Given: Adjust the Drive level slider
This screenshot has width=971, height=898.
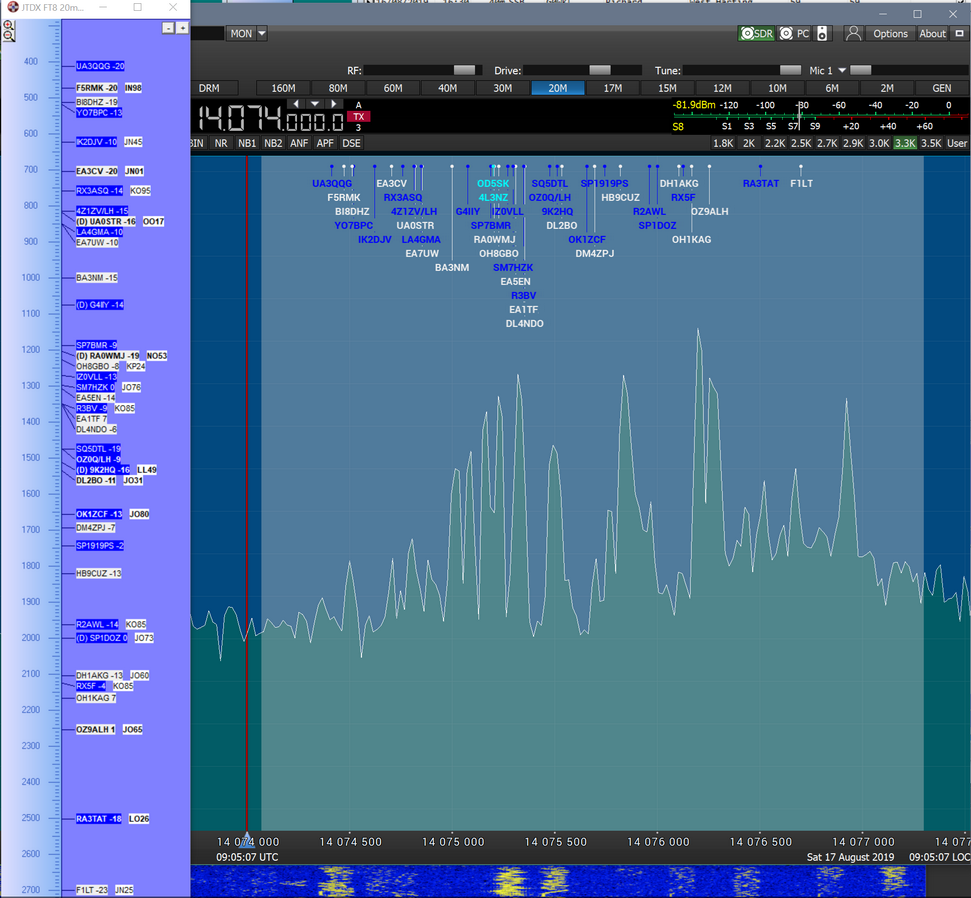Looking at the screenshot, I should 599,71.
